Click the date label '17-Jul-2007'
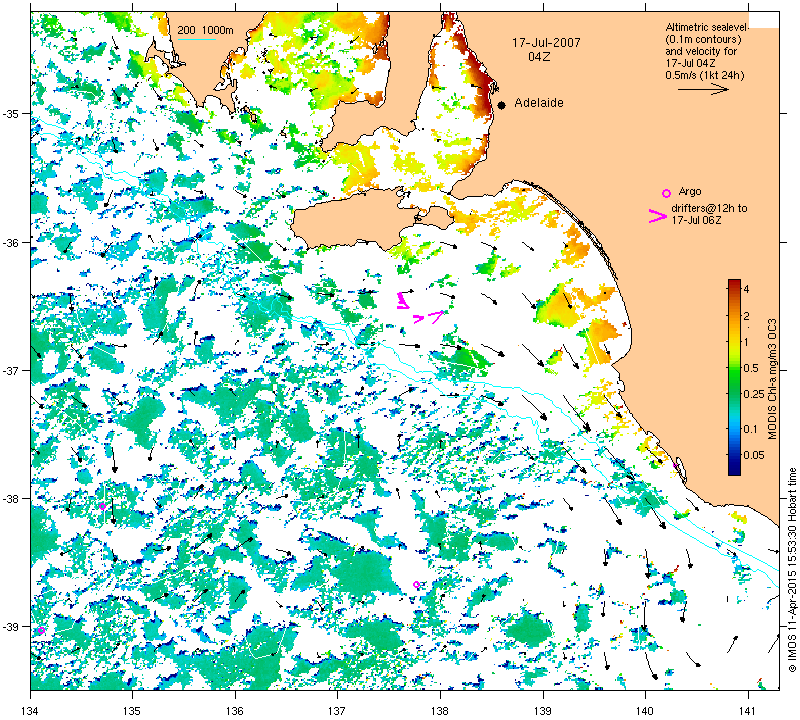 546,43
